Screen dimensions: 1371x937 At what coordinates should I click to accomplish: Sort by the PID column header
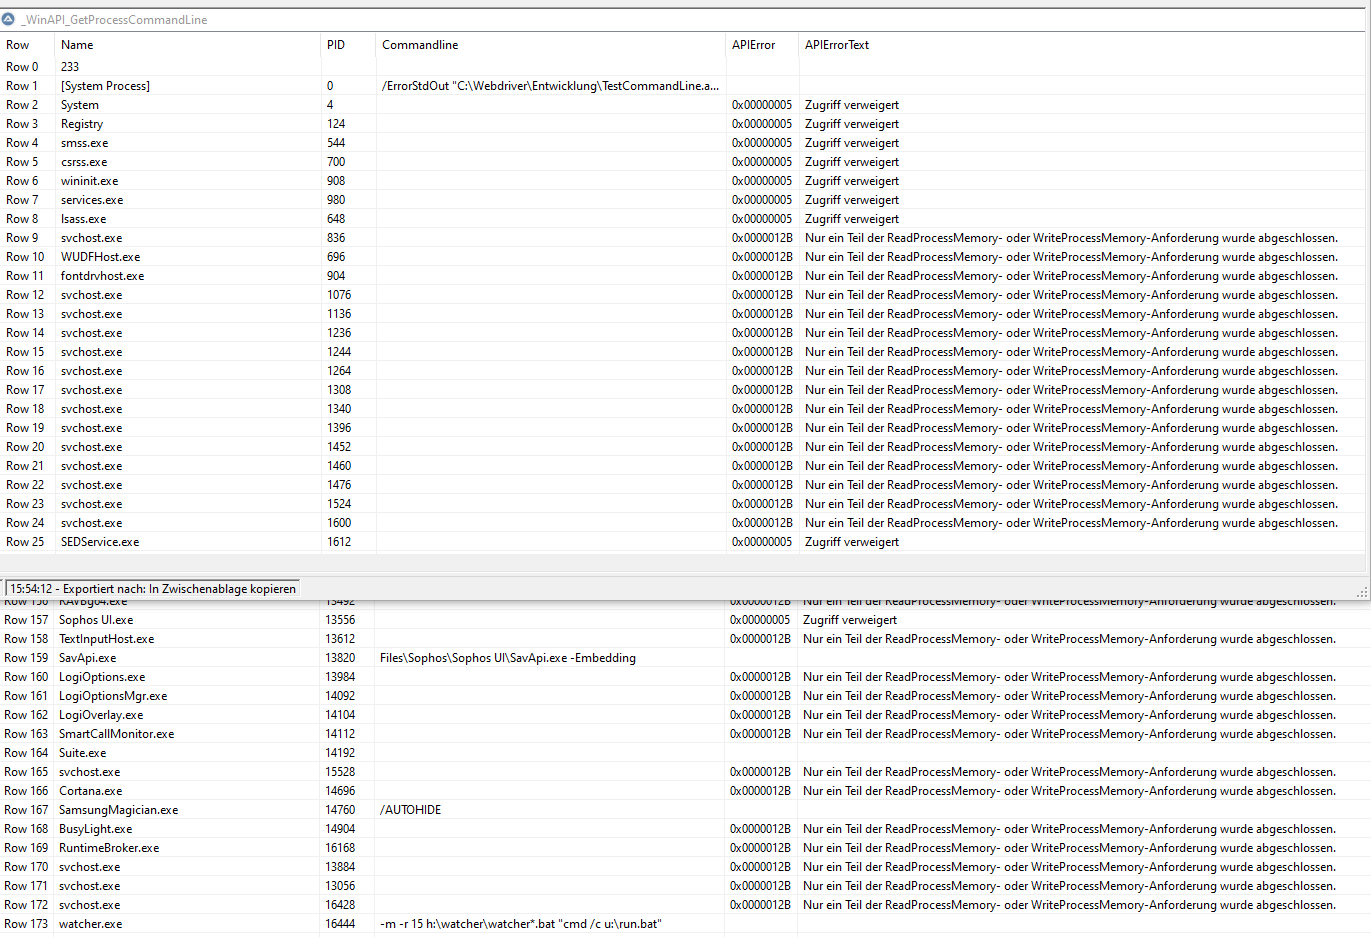click(336, 45)
